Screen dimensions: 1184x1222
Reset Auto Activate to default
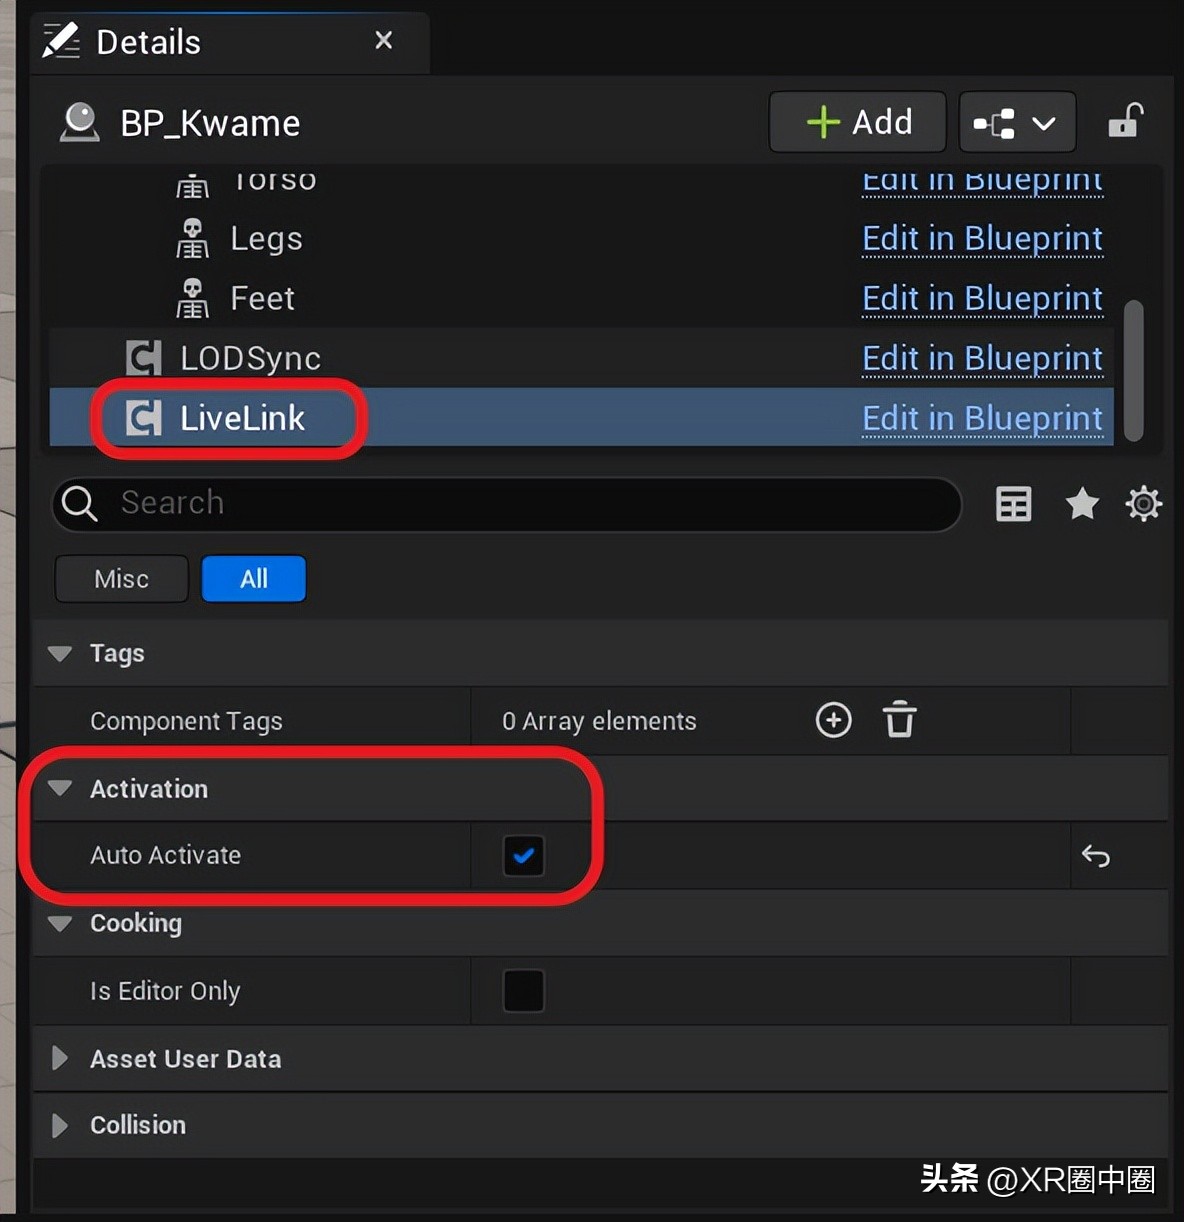coord(1096,856)
